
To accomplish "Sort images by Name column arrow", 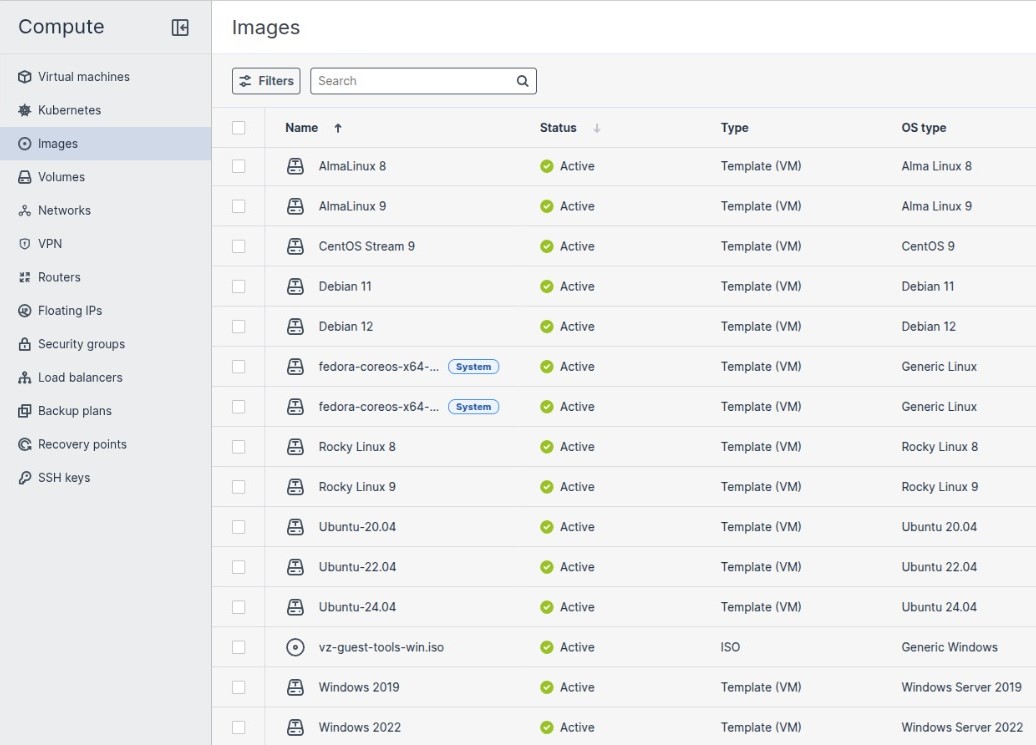I will click(338, 128).
